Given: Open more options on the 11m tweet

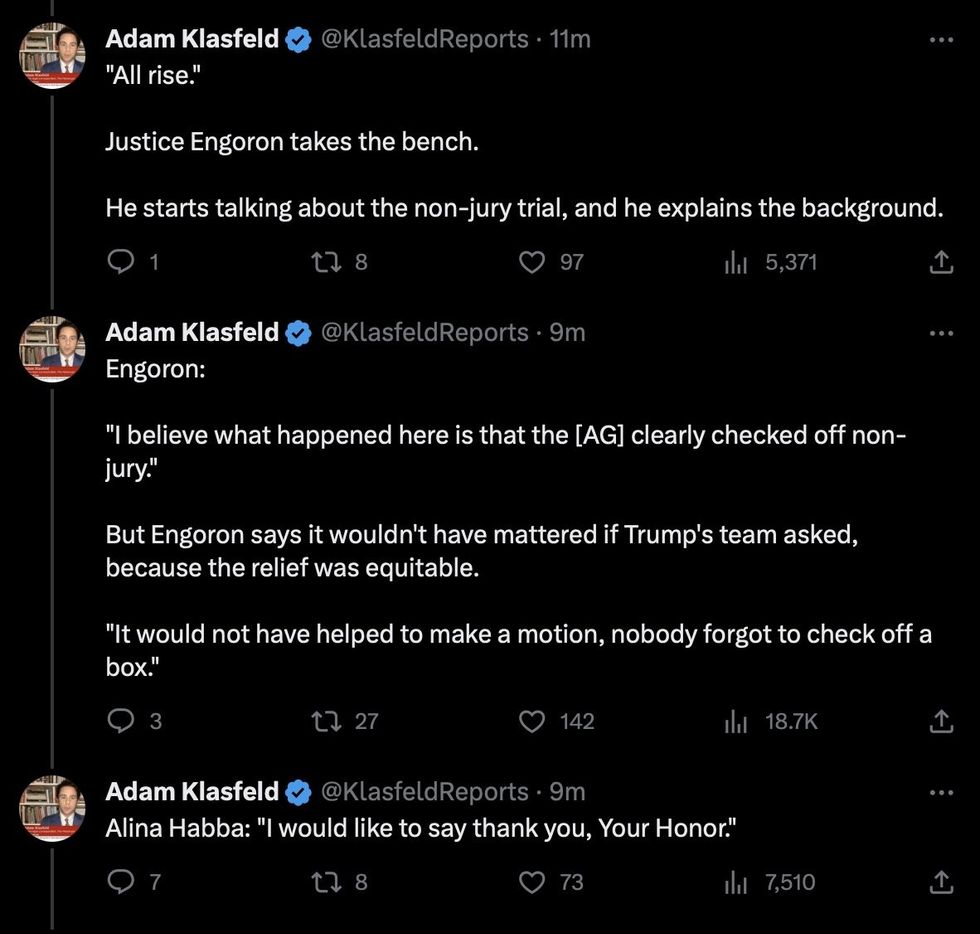Looking at the screenshot, I should [940, 40].
